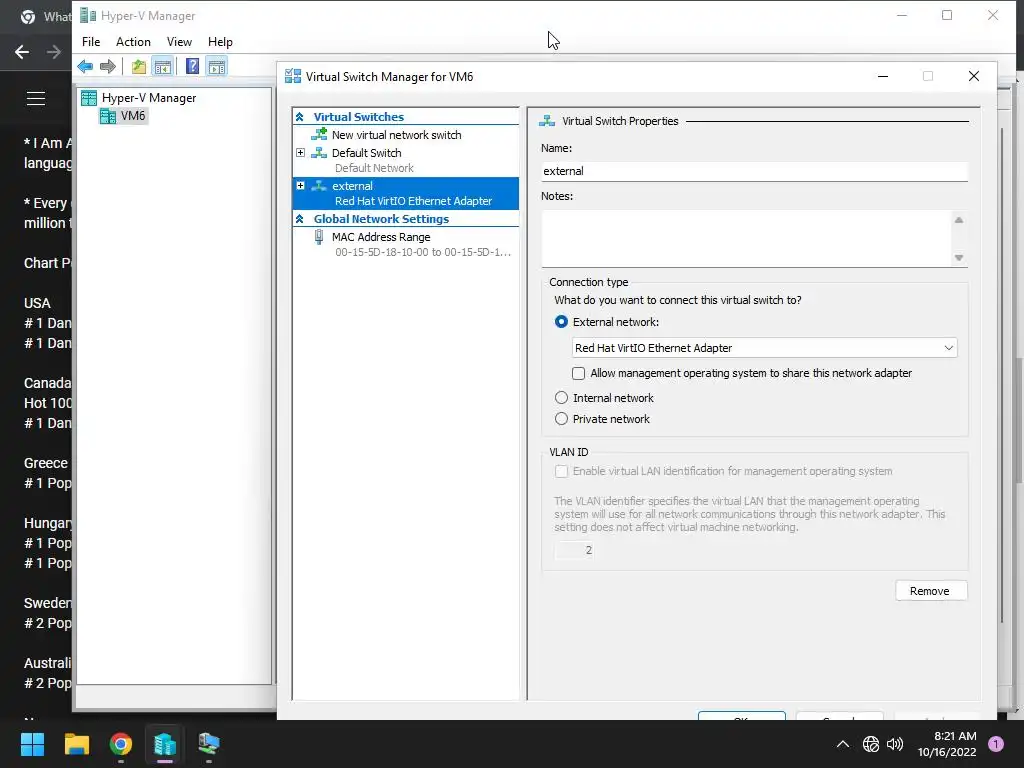Open the Help question mark toolbar icon
Screen dimensions: 1024x768
192,66
